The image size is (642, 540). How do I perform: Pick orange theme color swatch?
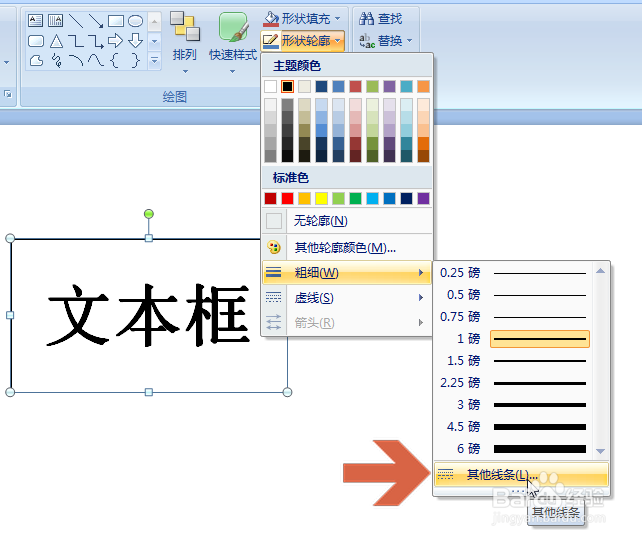(x=423, y=86)
